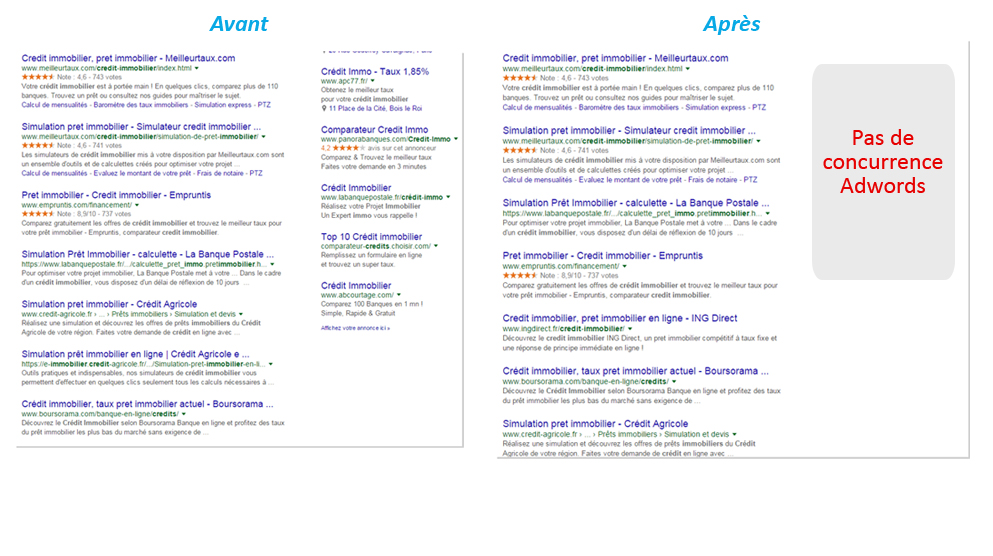Click the www.ingdirect.fr/credit-immobilier URL text
The height and width of the screenshot is (556, 993).
564,329
